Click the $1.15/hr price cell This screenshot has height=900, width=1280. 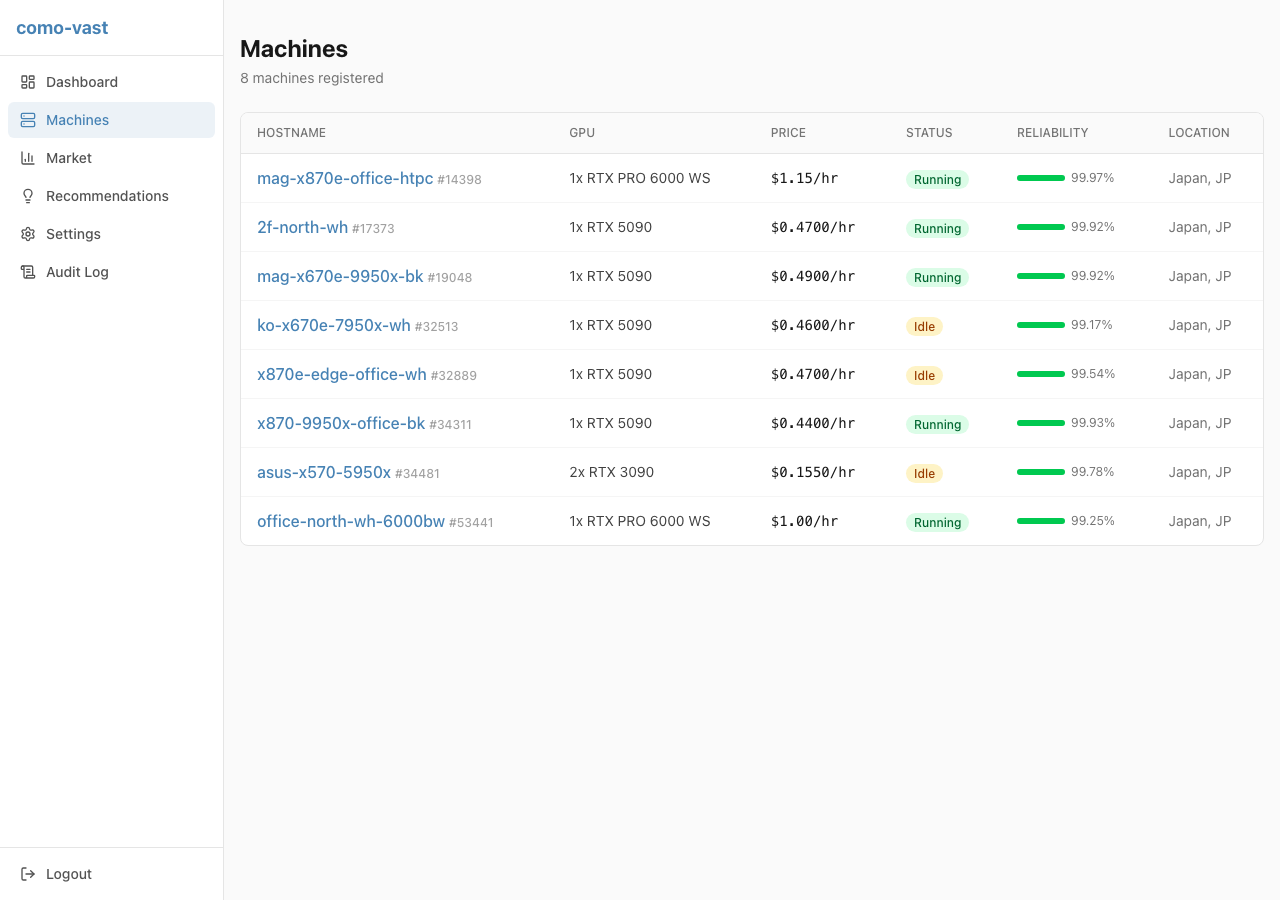tap(804, 178)
